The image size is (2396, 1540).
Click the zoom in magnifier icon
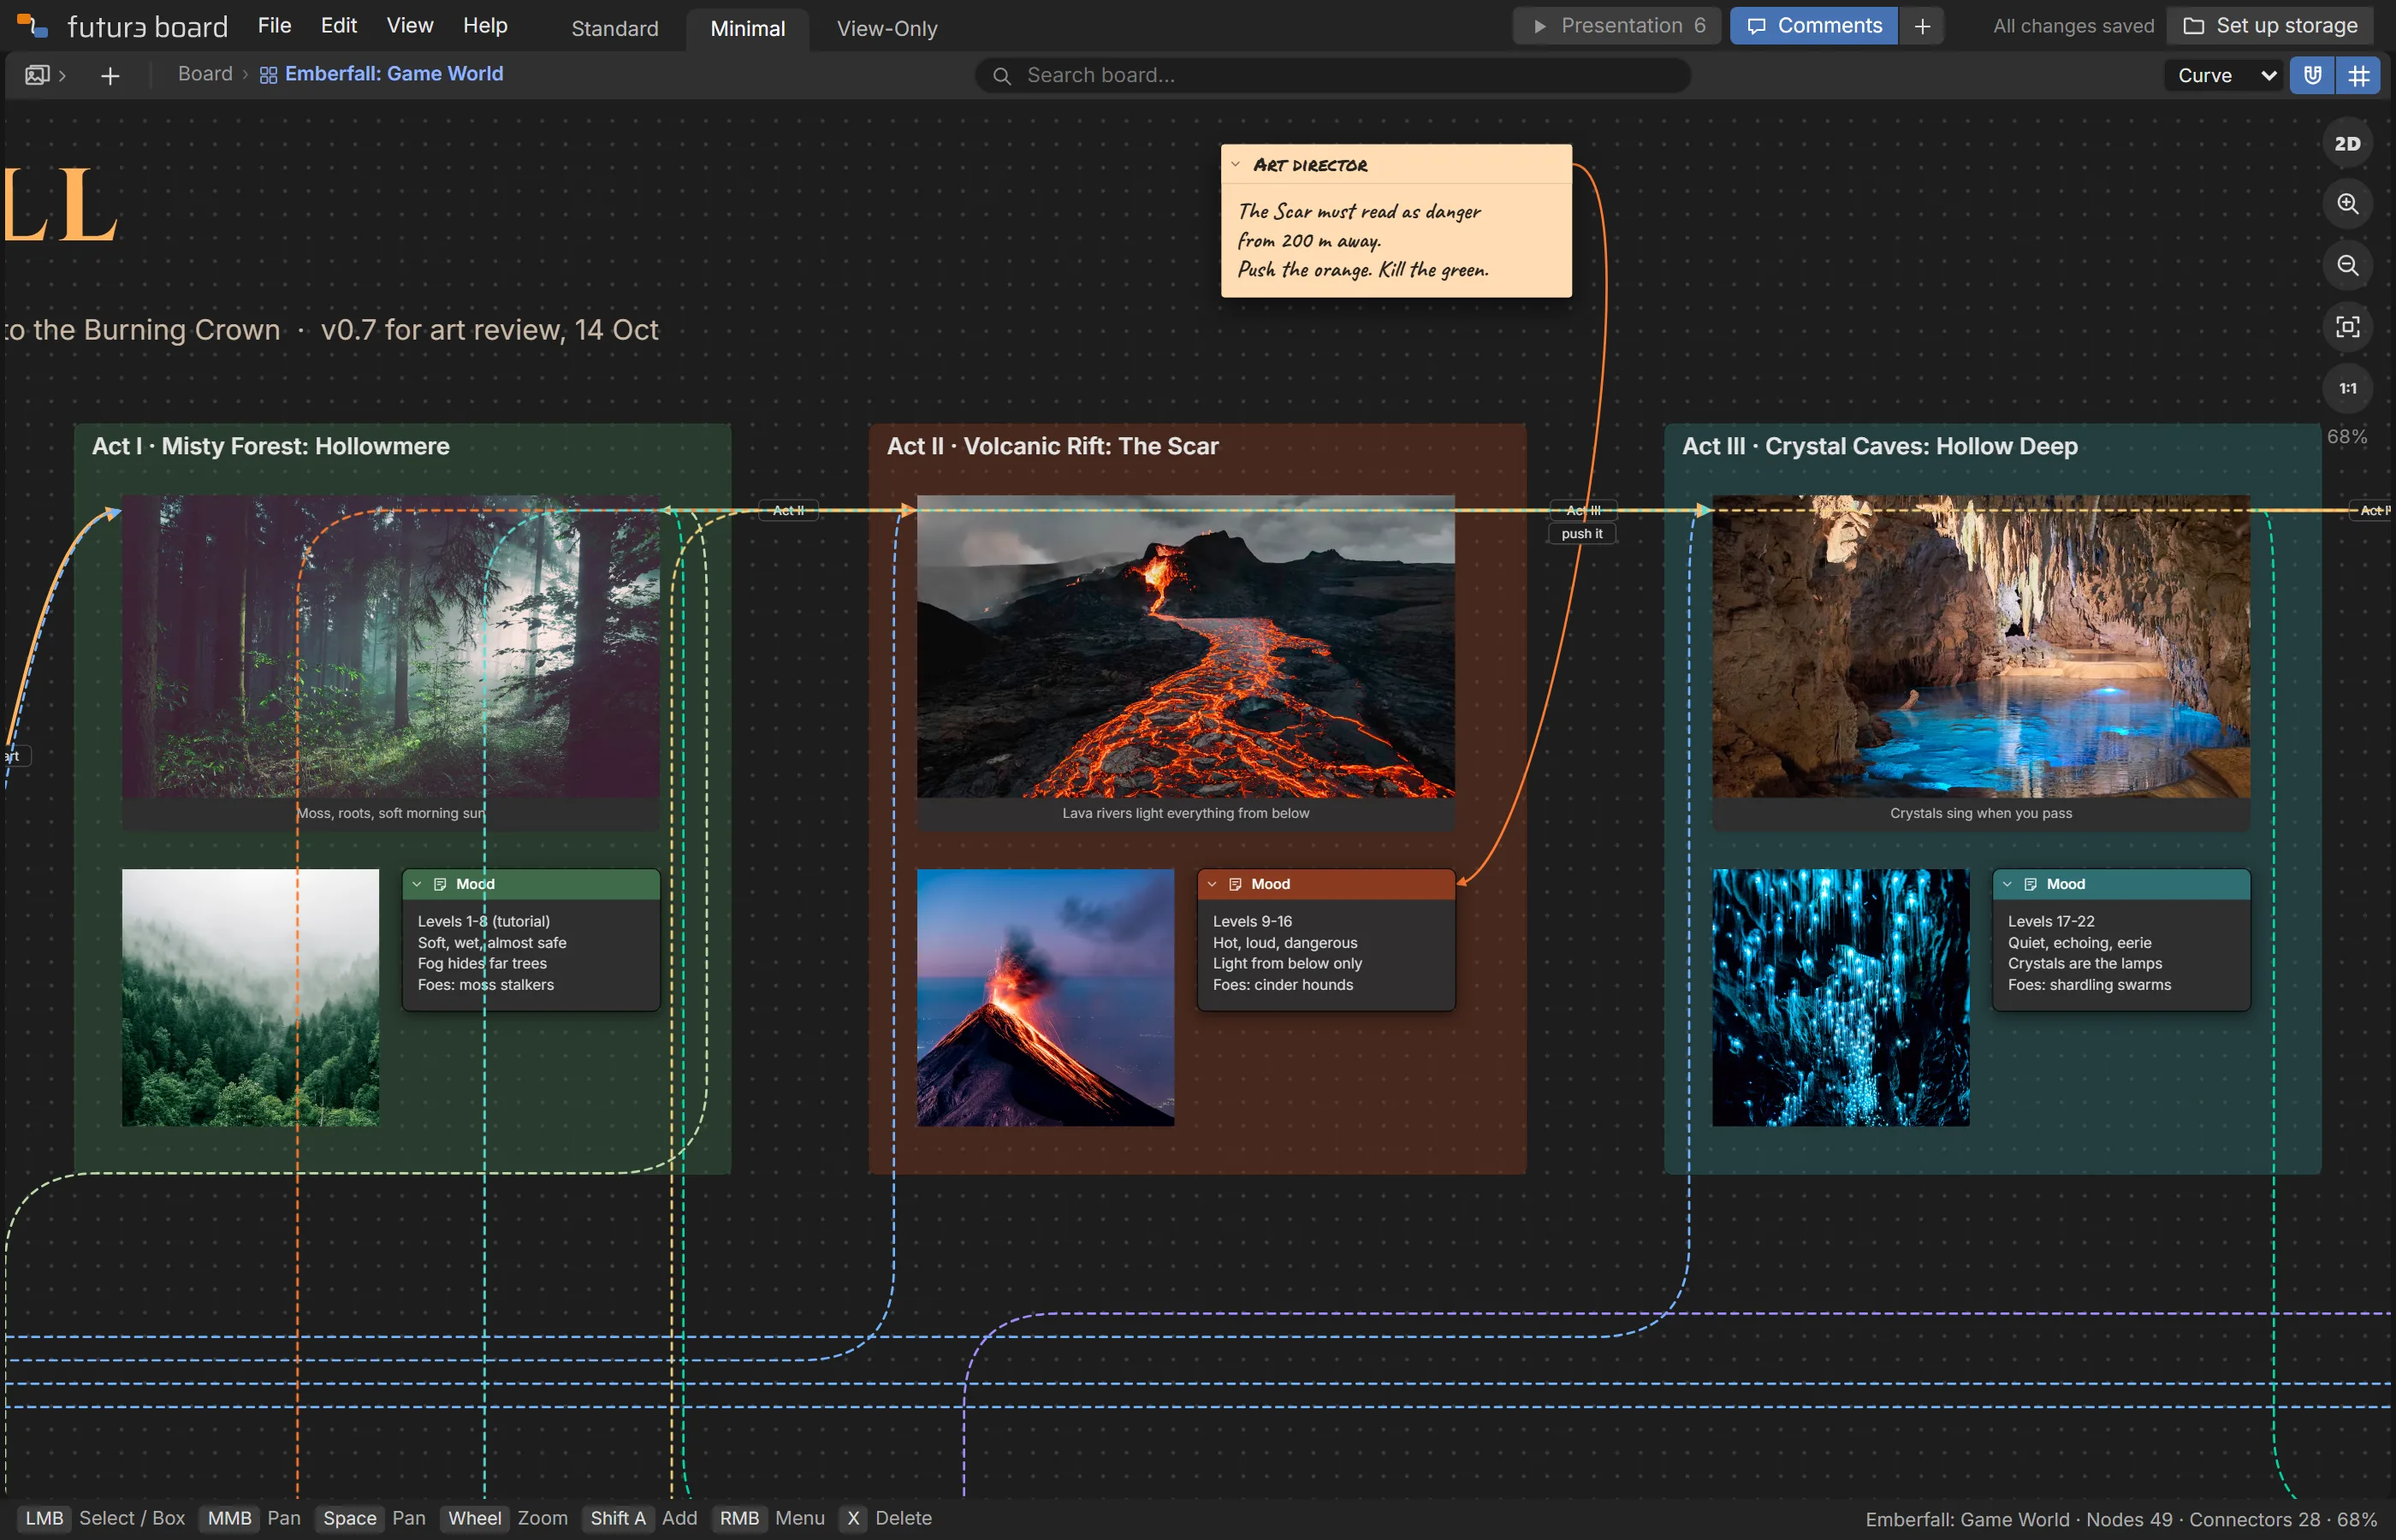coord(2347,204)
